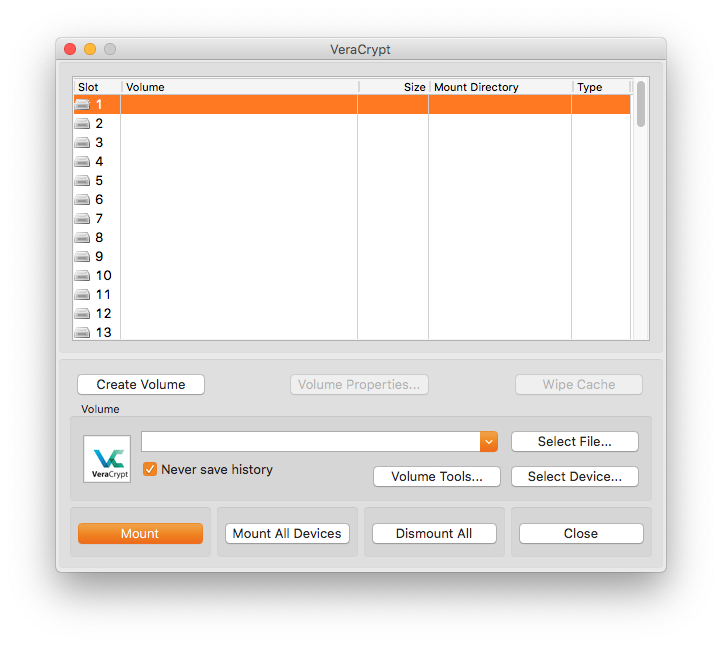Click the Close button at bottom right
This screenshot has width=722, height=646.
coord(581,534)
